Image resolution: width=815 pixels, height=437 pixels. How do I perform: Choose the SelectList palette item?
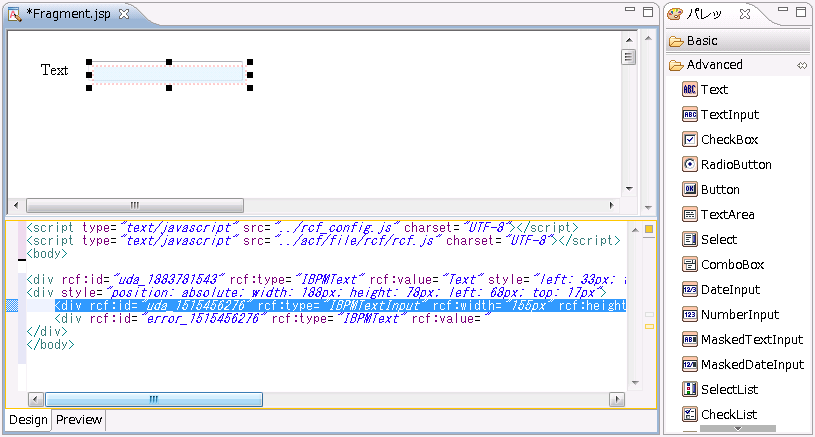coord(729,390)
